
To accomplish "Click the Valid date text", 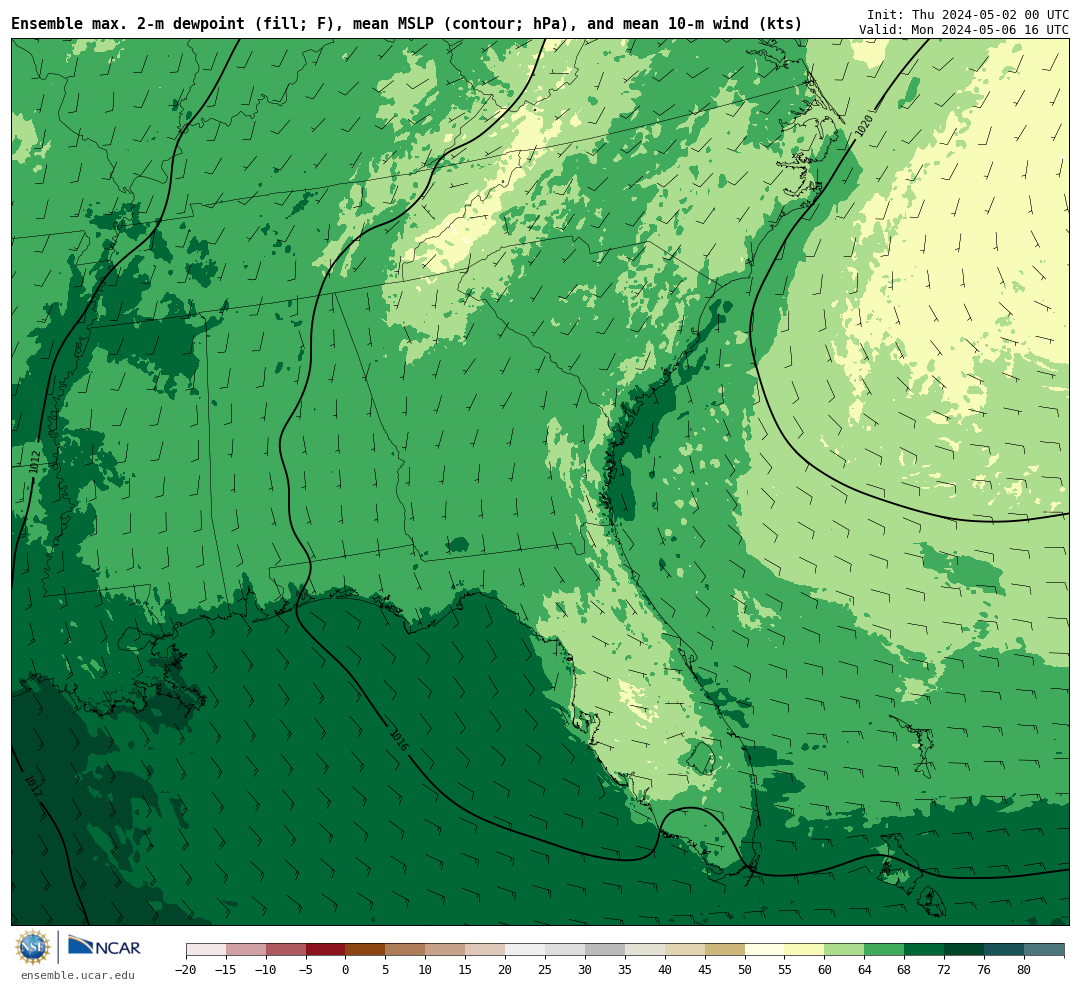I will tap(964, 30).
